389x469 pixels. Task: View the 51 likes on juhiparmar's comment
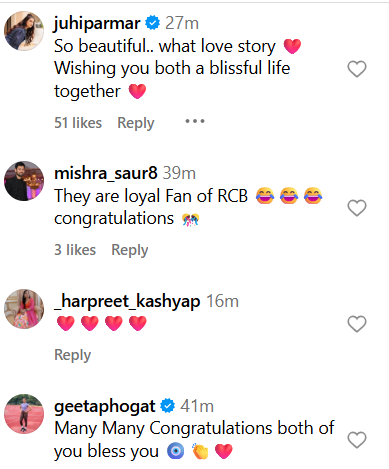78,123
